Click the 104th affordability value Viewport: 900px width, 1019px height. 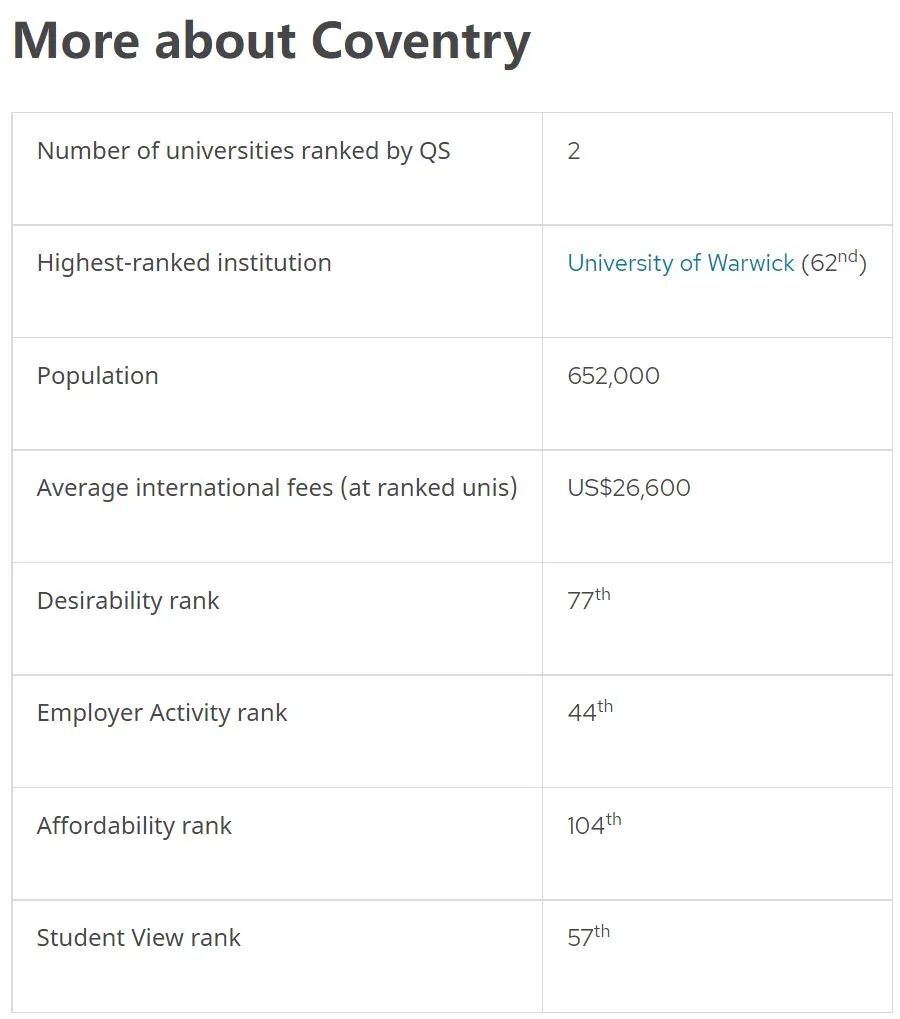pos(595,823)
